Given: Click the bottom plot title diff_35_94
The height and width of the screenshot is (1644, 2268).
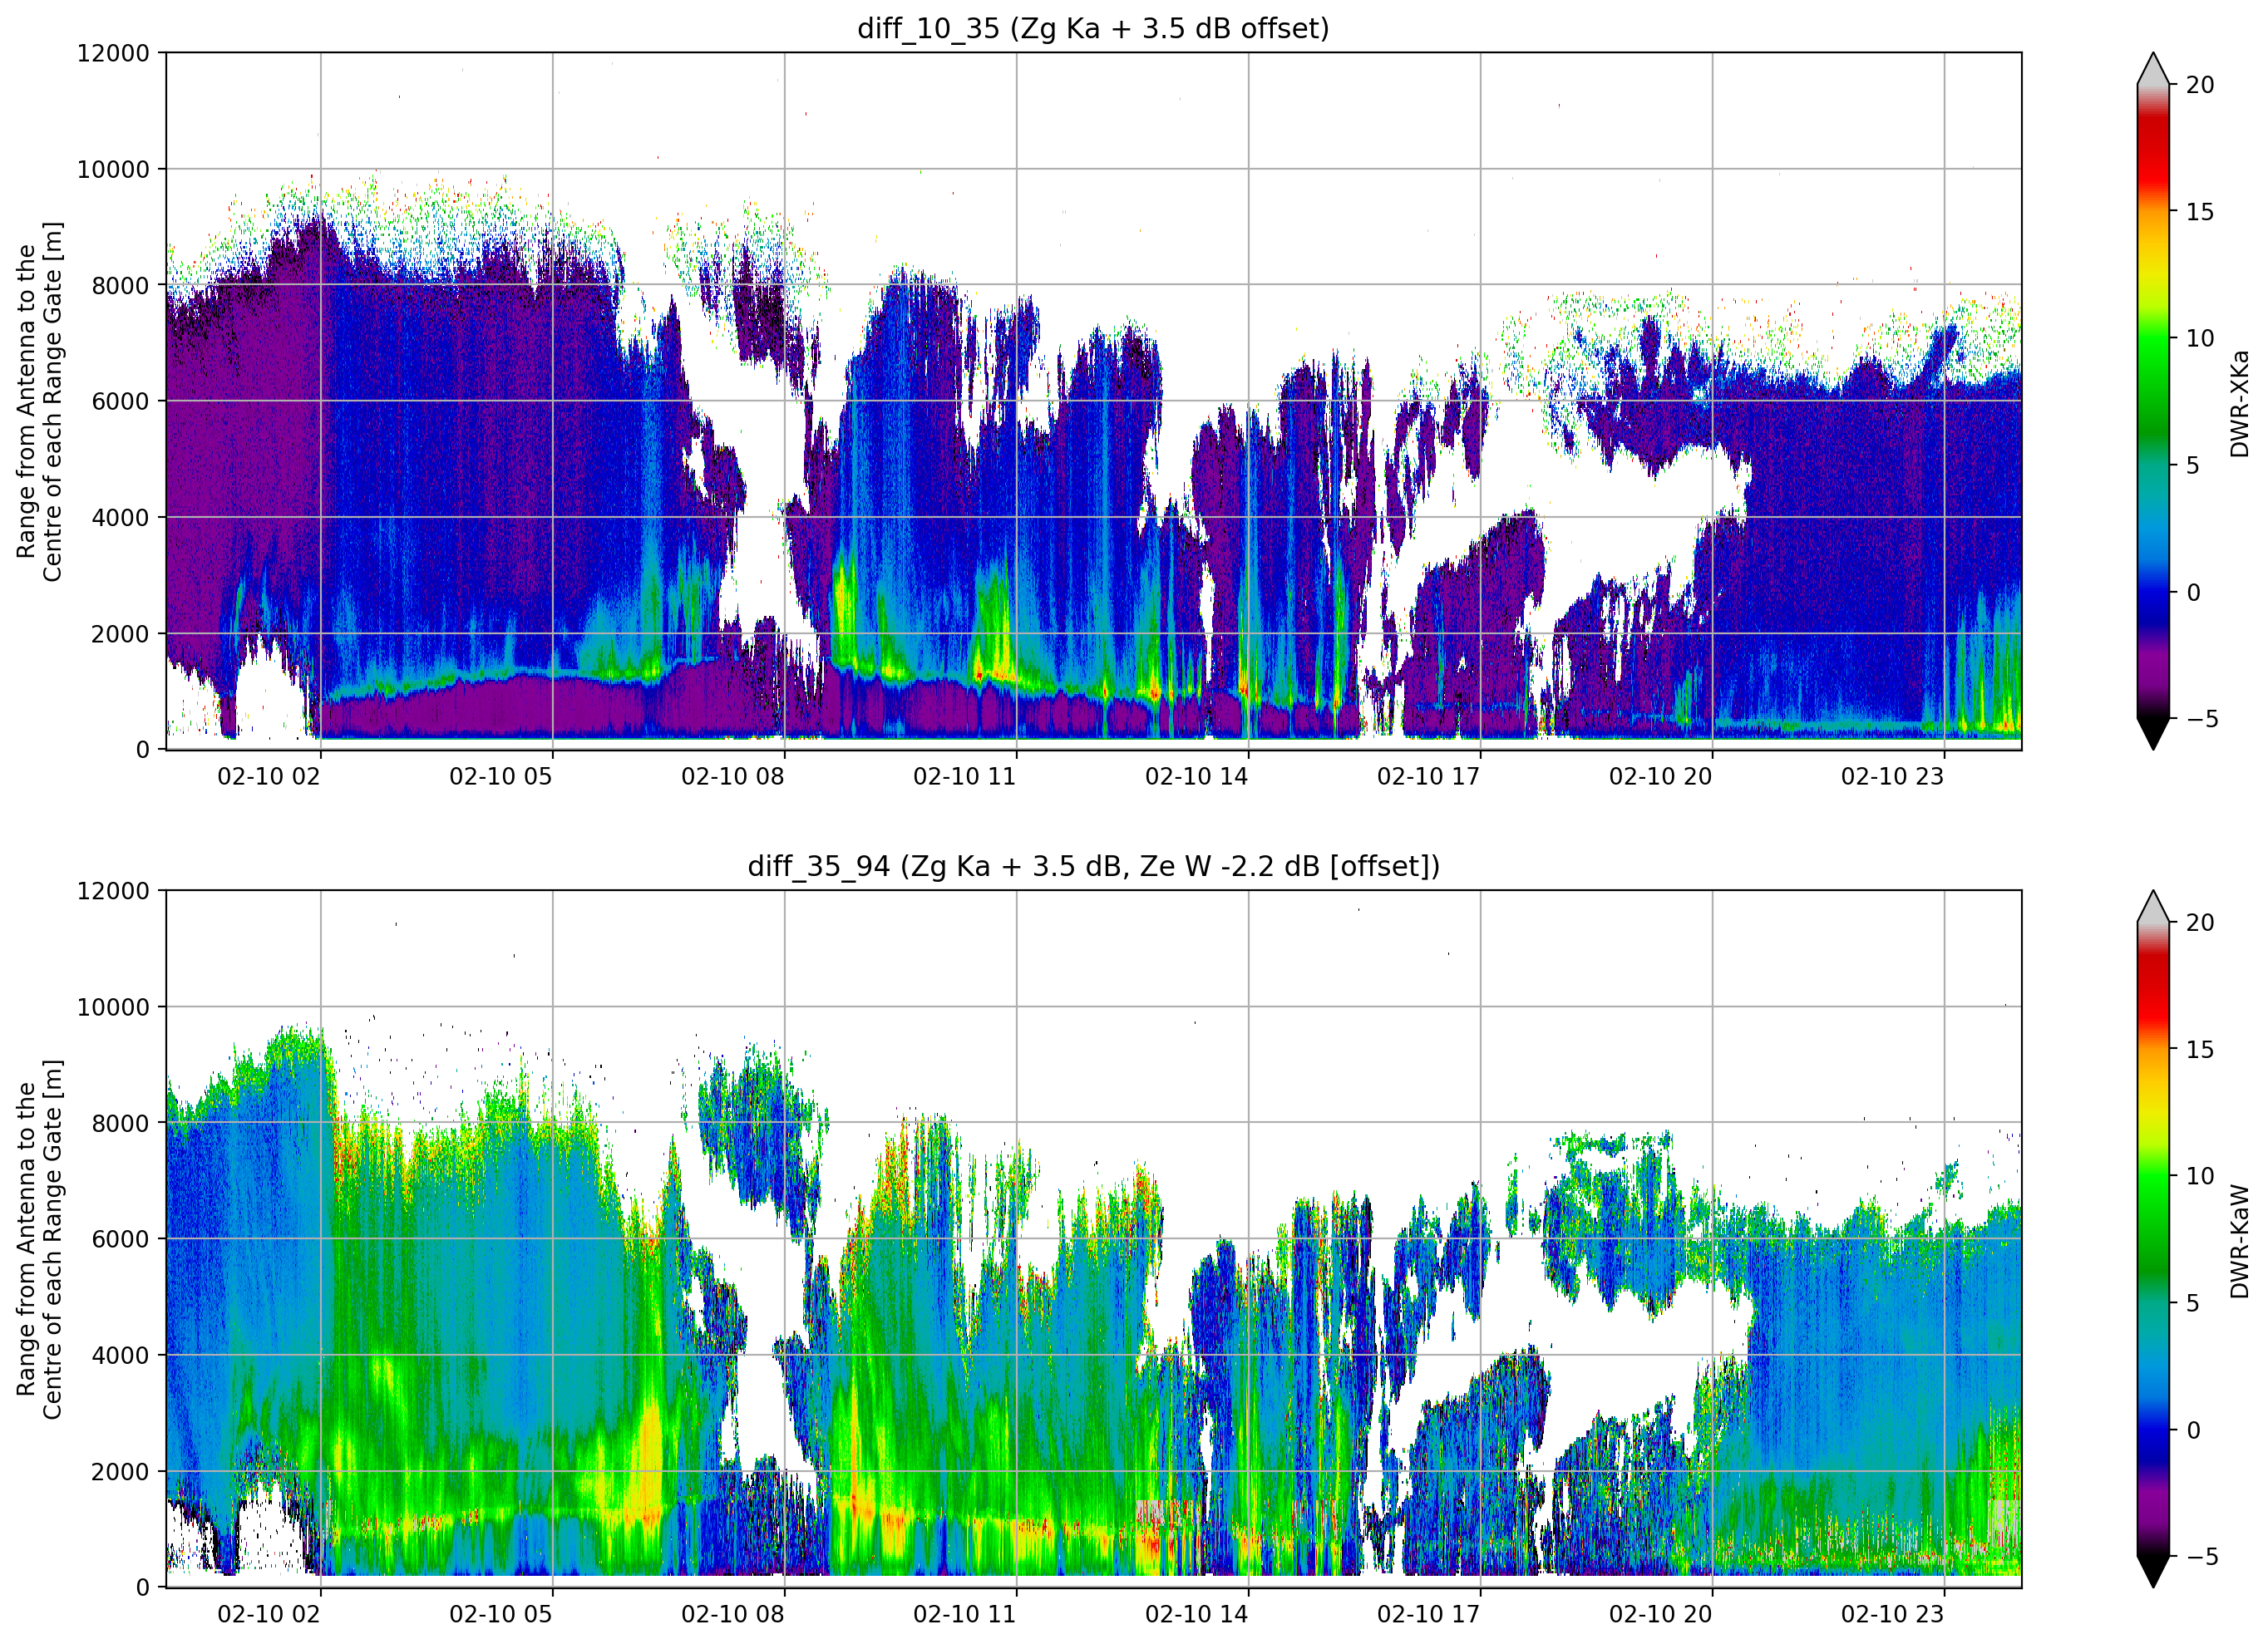Looking at the screenshot, I should 1093,865.
